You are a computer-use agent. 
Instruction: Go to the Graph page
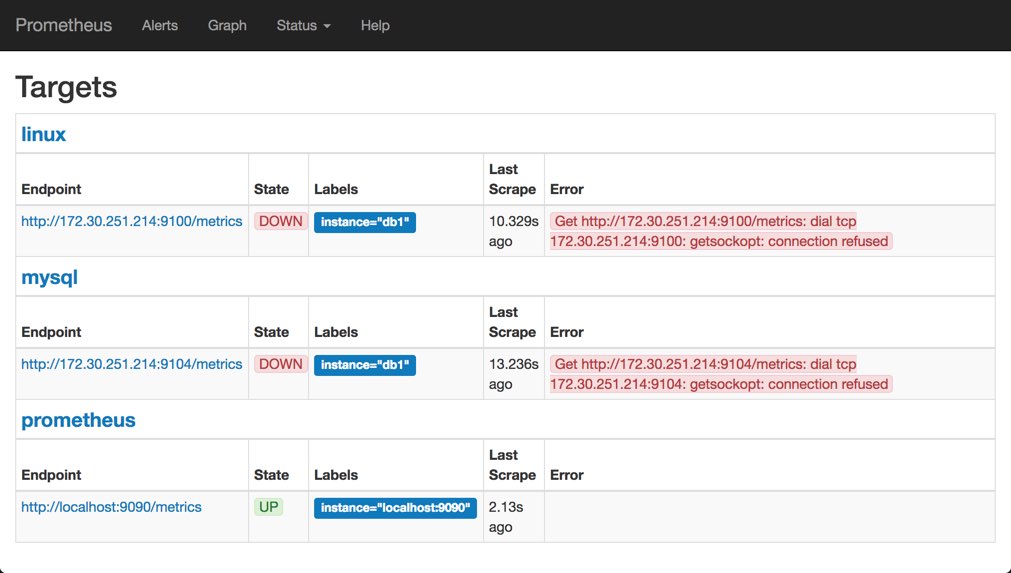pyautogui.click(x=227, y=25)
